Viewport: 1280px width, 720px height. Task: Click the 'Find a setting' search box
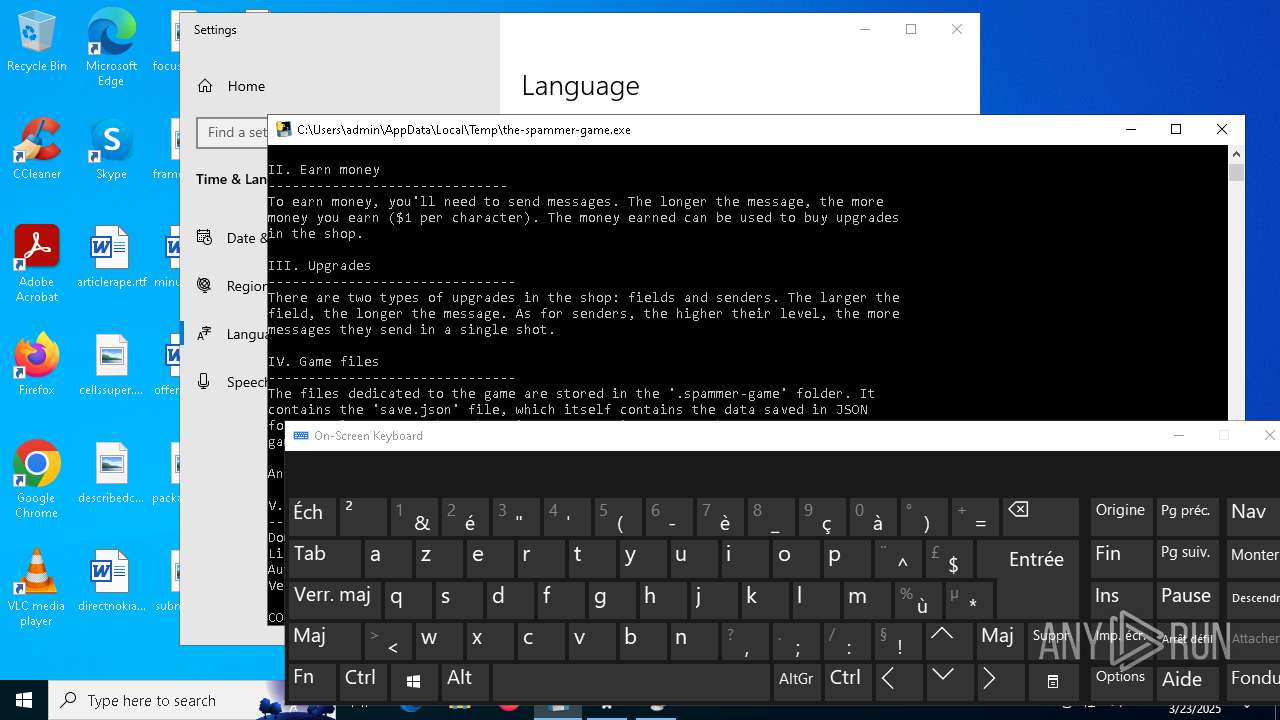coord(232,132)
